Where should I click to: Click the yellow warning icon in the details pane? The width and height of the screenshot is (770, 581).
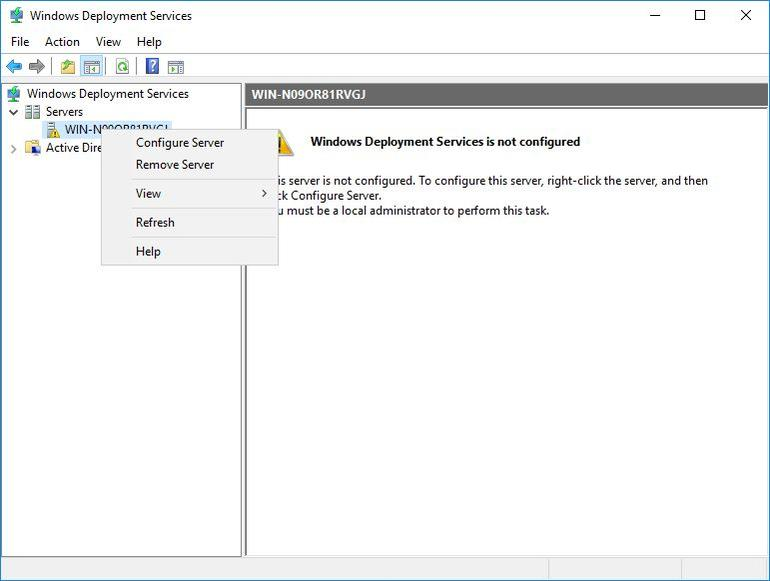[x=284, y=143]
